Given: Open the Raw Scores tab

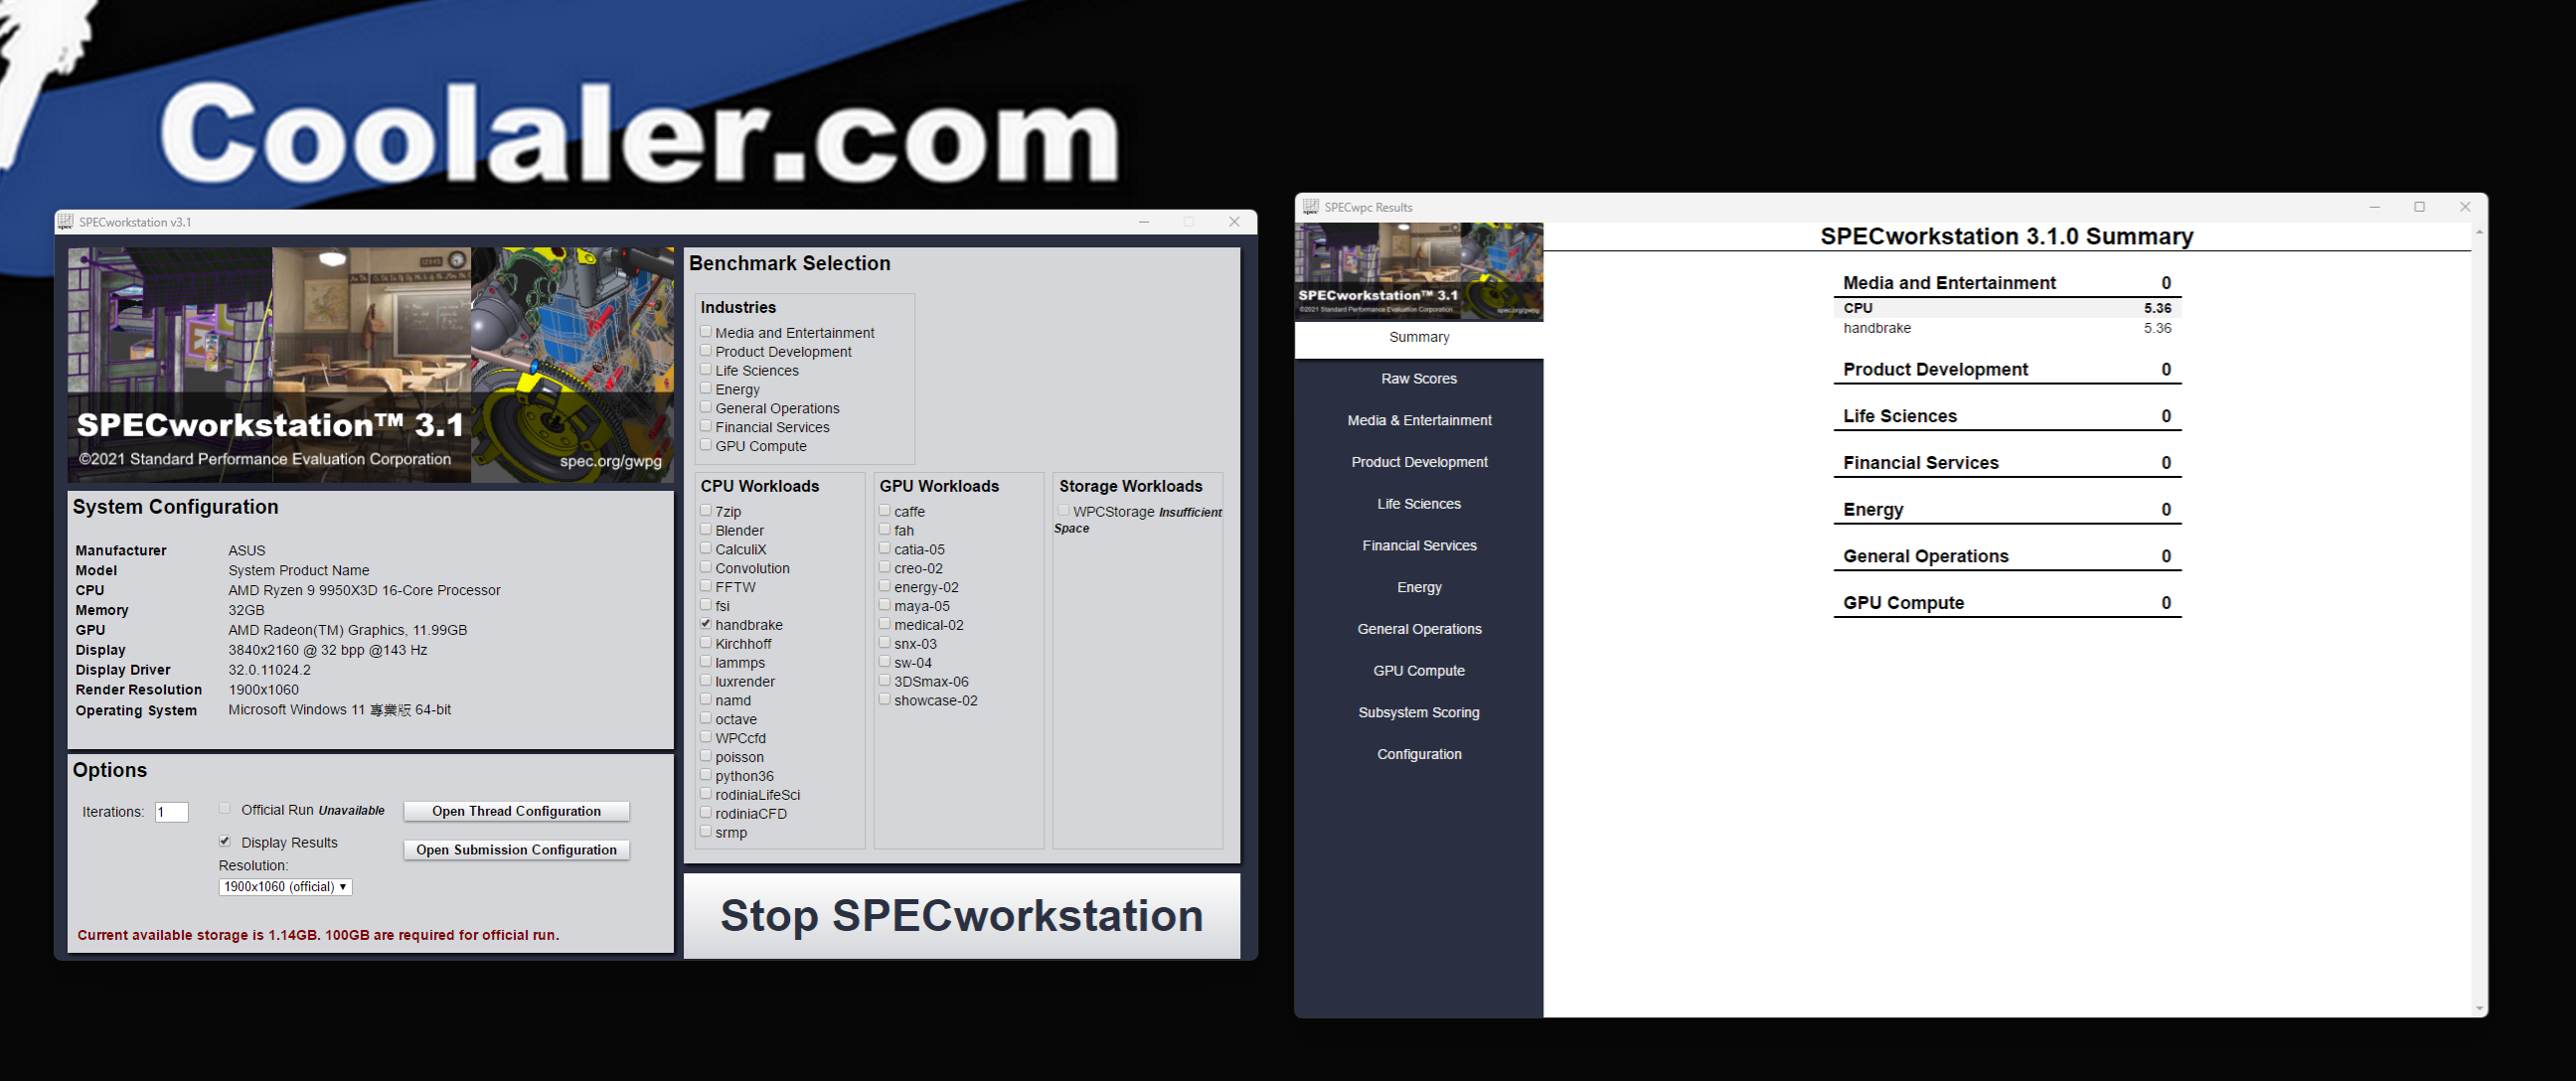Looking at the screenshot, I should 1419,379.
